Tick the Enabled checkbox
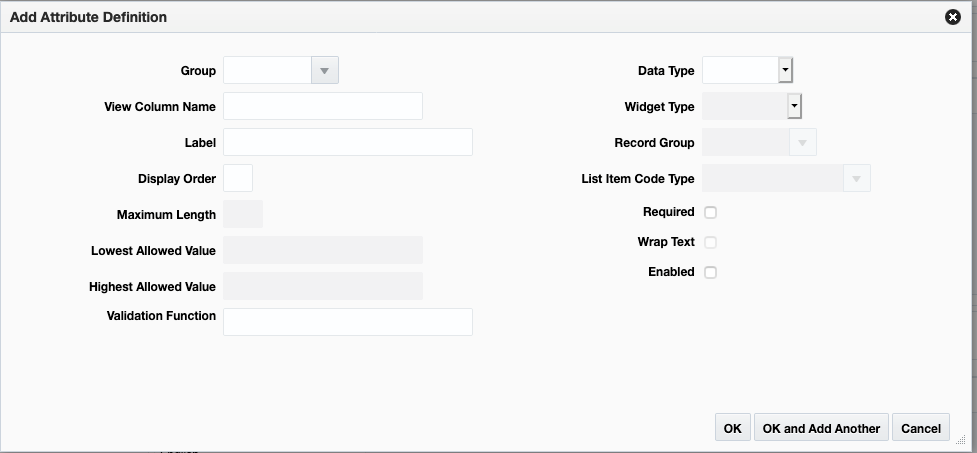 click(710, 272)
